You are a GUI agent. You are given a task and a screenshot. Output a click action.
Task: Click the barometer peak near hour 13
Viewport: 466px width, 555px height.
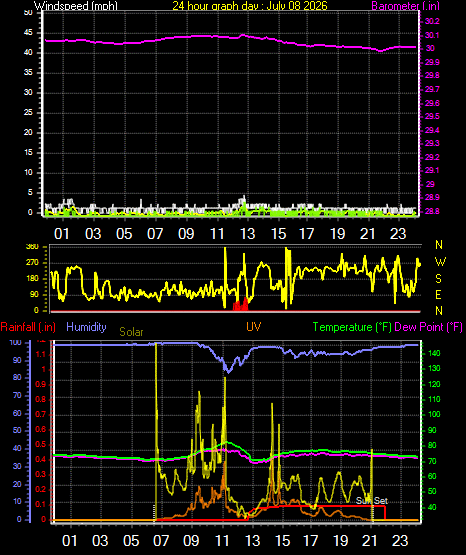243,35
